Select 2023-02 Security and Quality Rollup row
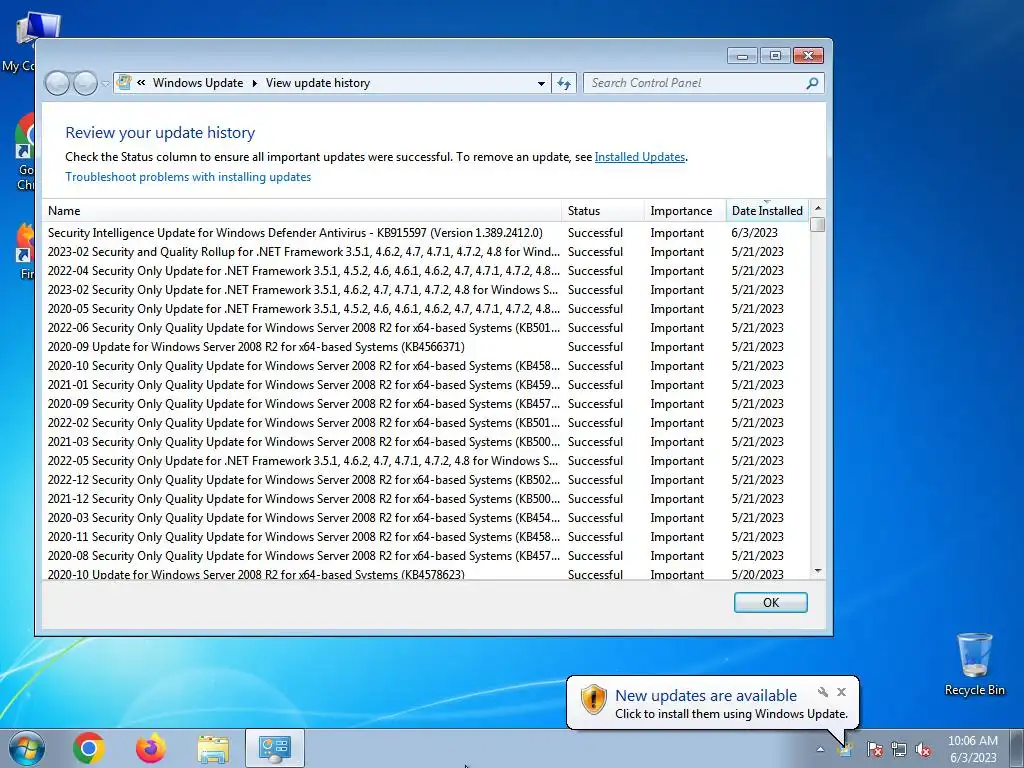Viewport: 1024px width, 768px height. tap(426, 252)
